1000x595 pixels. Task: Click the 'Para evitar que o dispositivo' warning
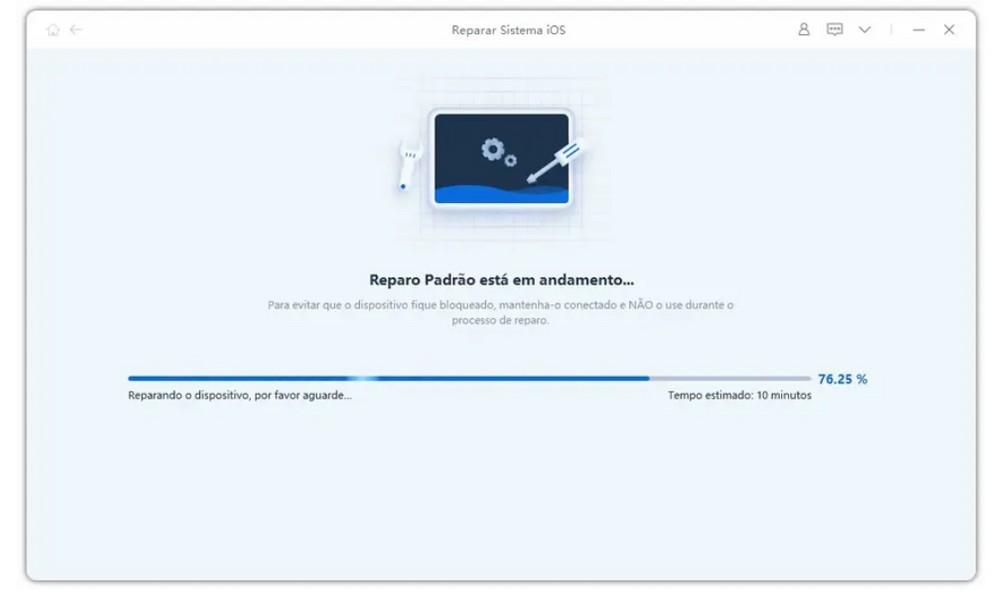coord(501,312)
